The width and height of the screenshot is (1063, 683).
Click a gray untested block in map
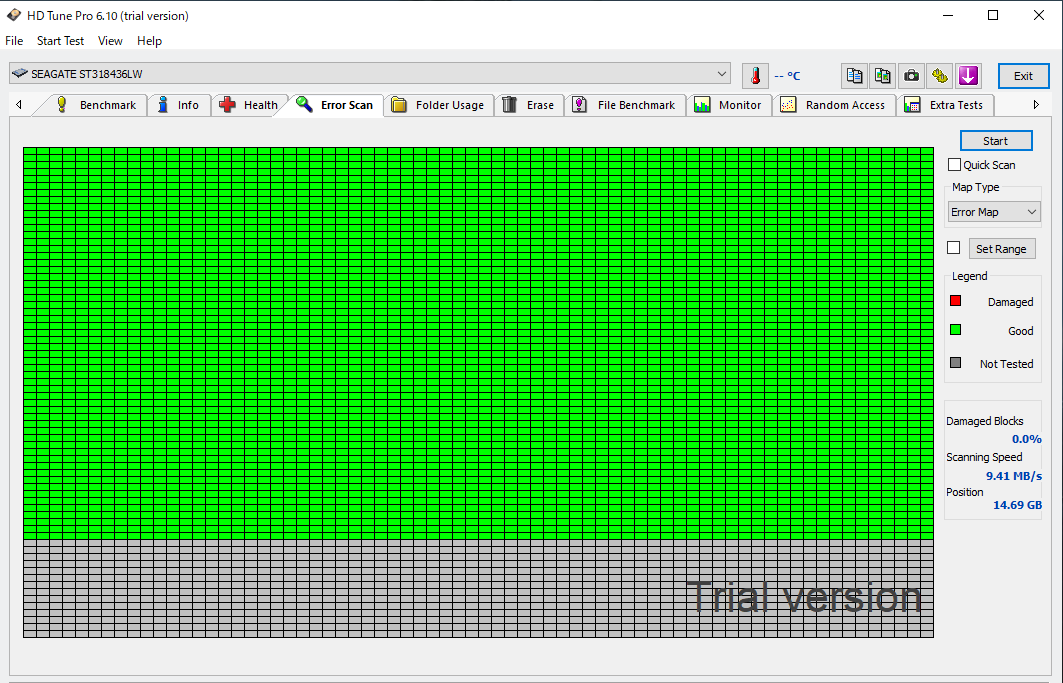point(300,590)
